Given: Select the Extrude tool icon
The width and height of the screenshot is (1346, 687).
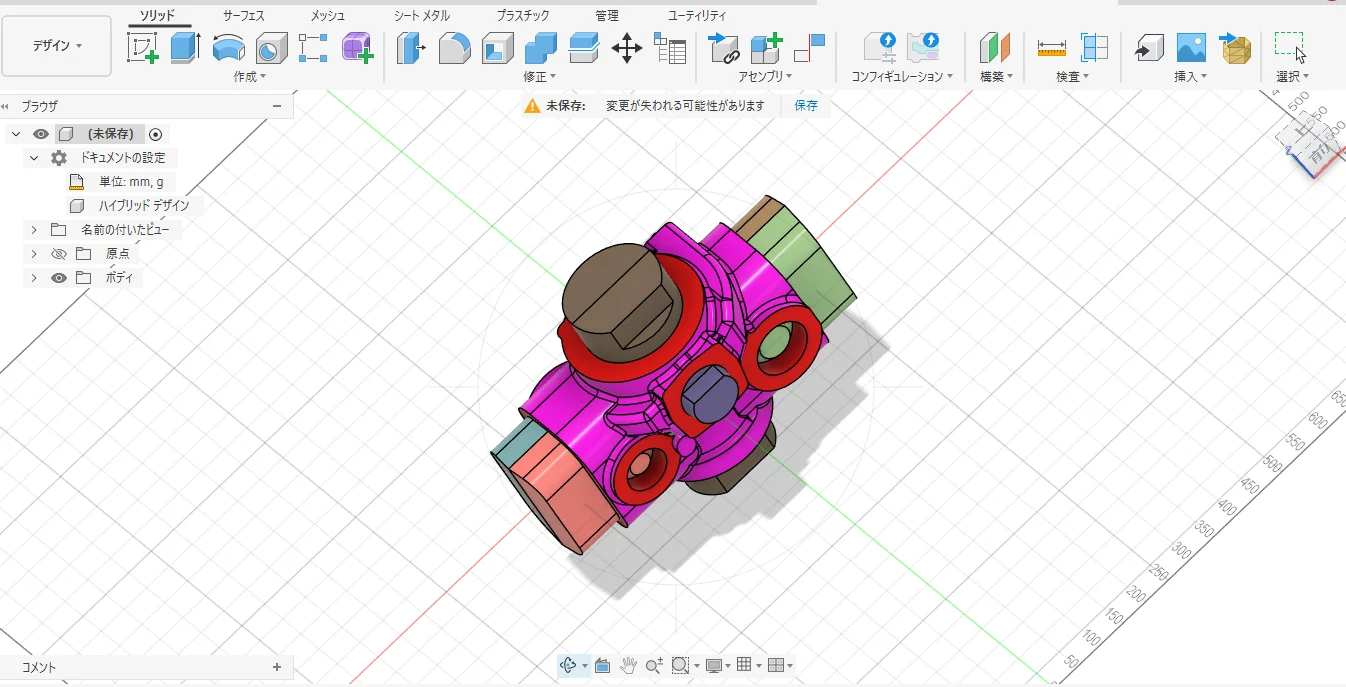Looking at the screenshot, I should click(x=185, y=47).
